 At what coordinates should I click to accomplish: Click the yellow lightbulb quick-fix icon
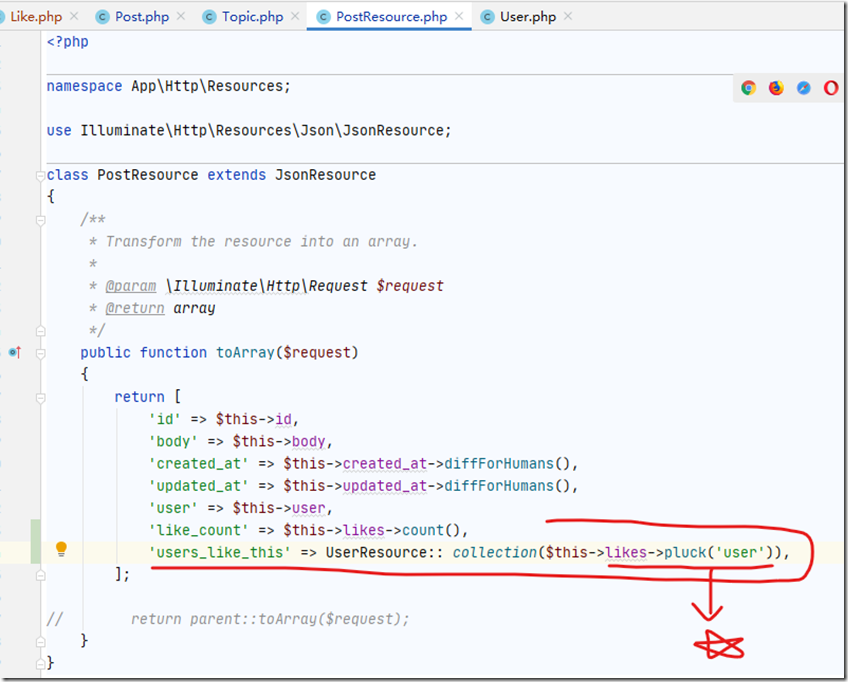pyautogui.click(x=62, y=549)
